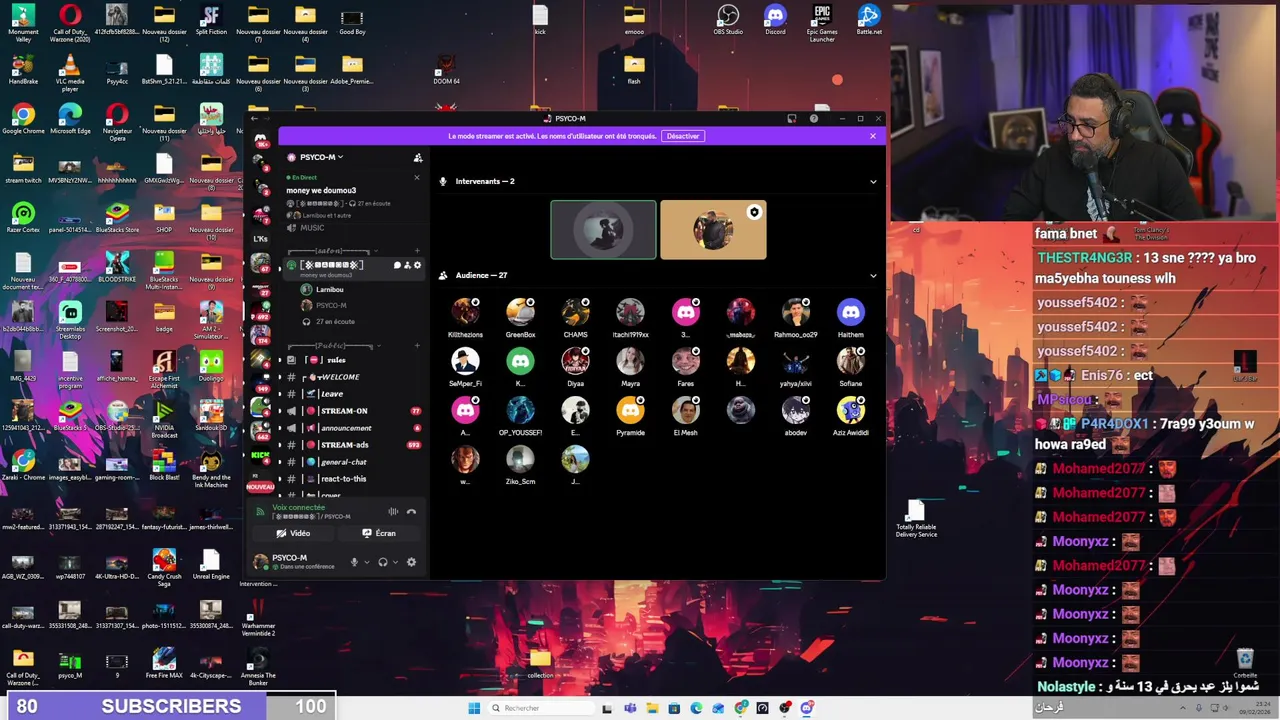
Task: Toggle noise suppression waveform icon
Action: tap(393, 512)
